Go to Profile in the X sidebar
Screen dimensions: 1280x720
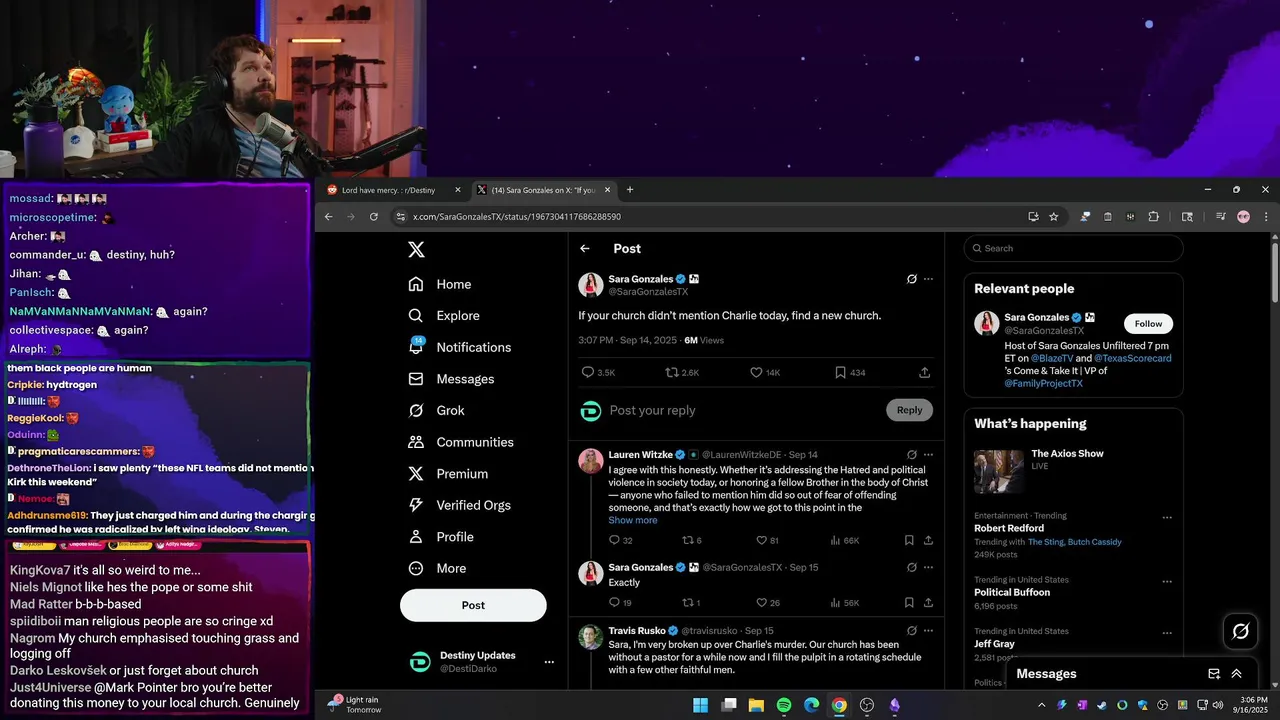point(441,537)
